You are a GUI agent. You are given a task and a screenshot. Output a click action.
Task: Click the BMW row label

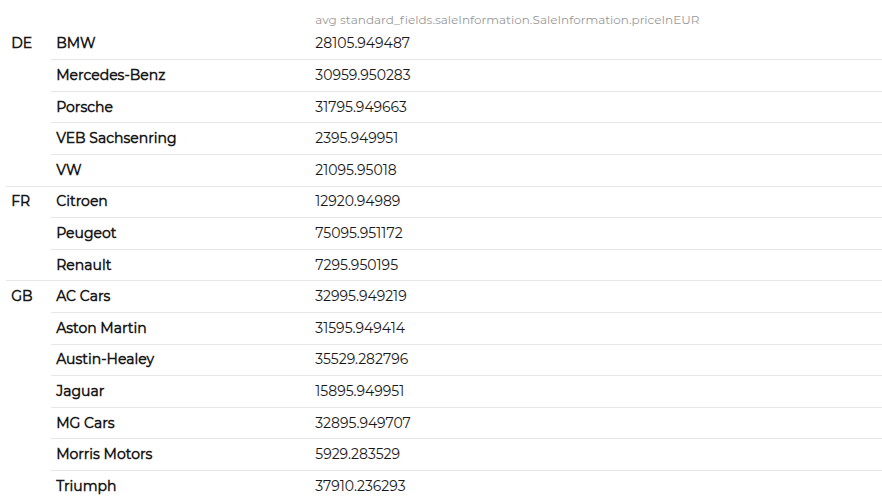pos(76,43)
